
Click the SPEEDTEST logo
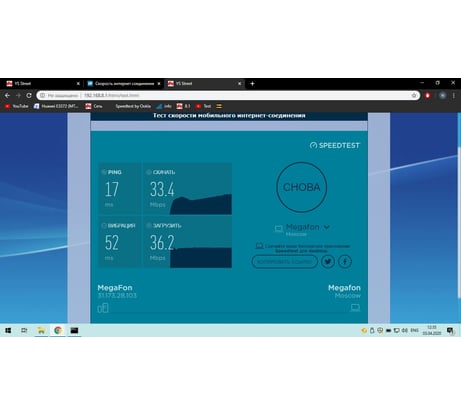335,145
